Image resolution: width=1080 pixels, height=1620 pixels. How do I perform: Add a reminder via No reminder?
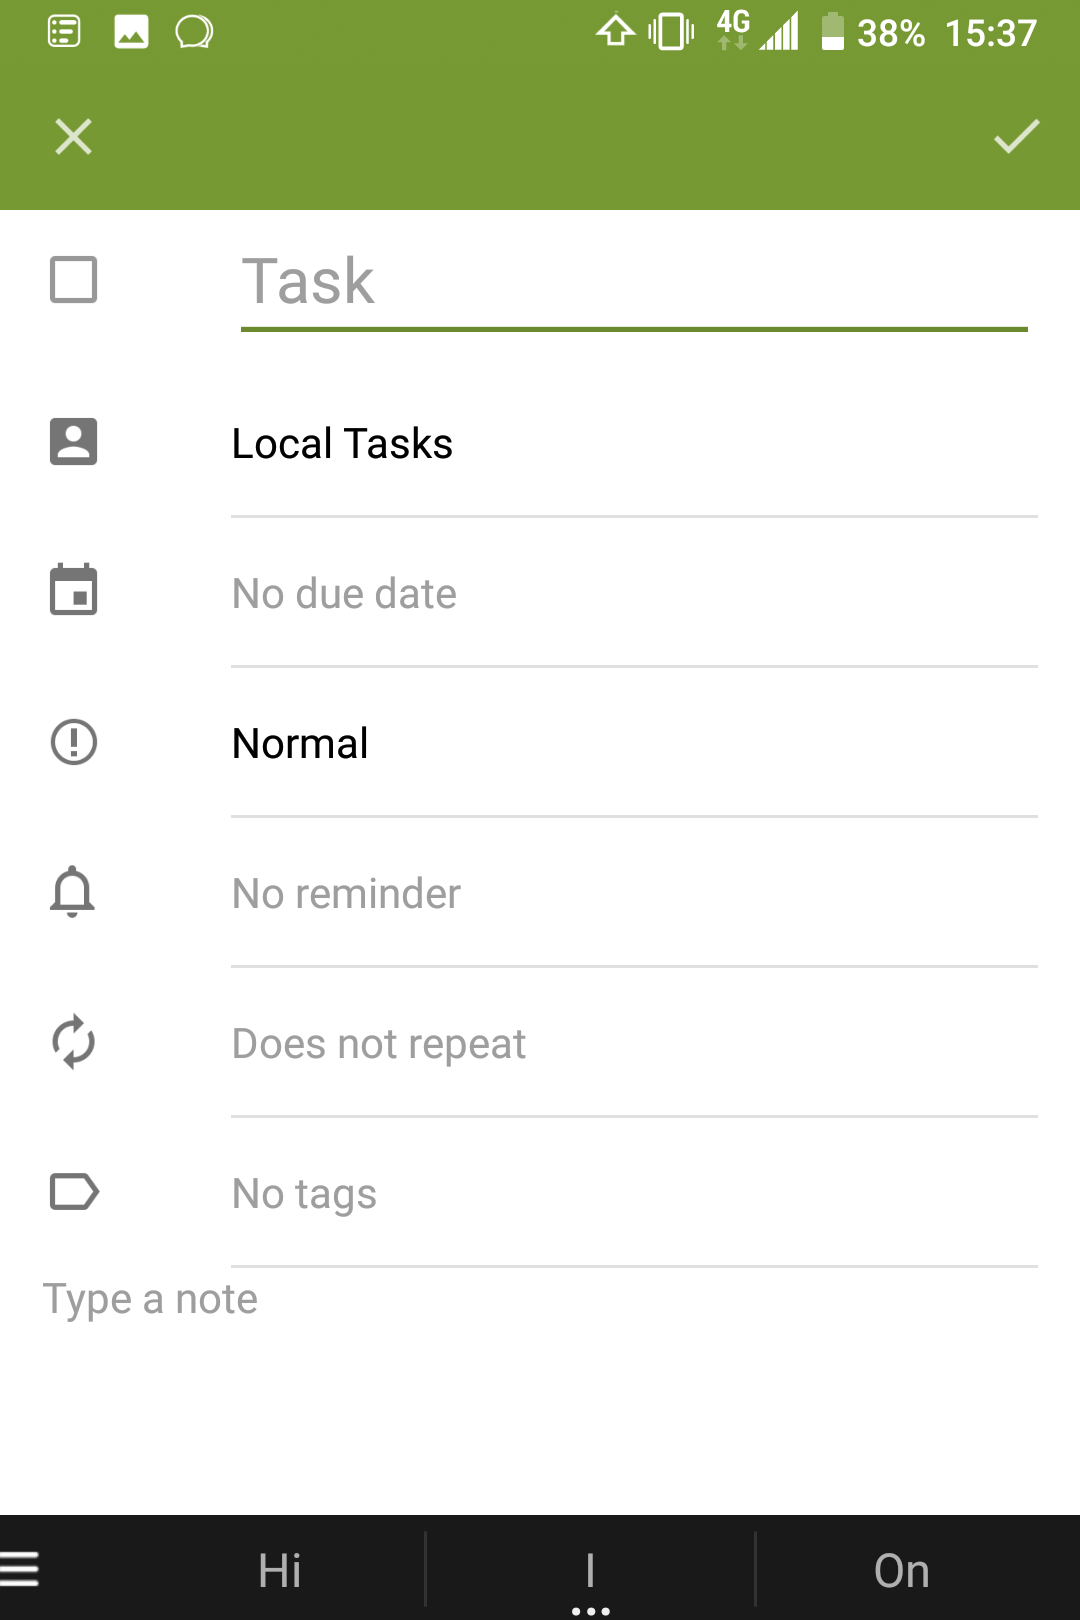634,893
